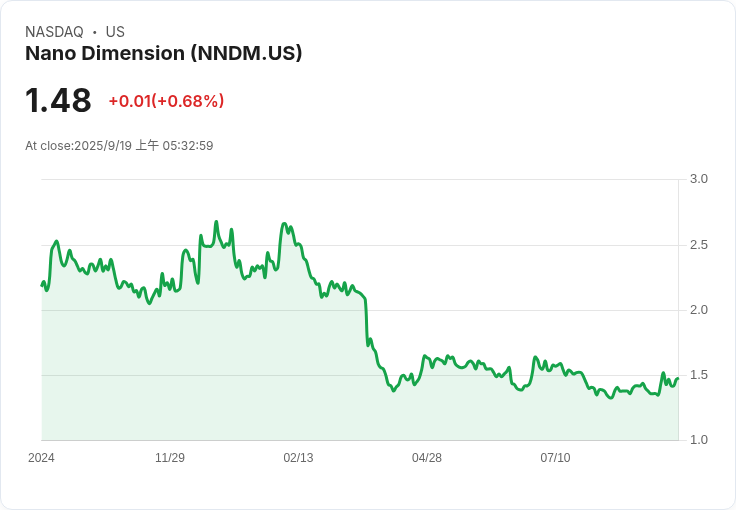Click the At close timestamp text
The width and height of the screenshot is (736, 510).
(x=119, y=146)
